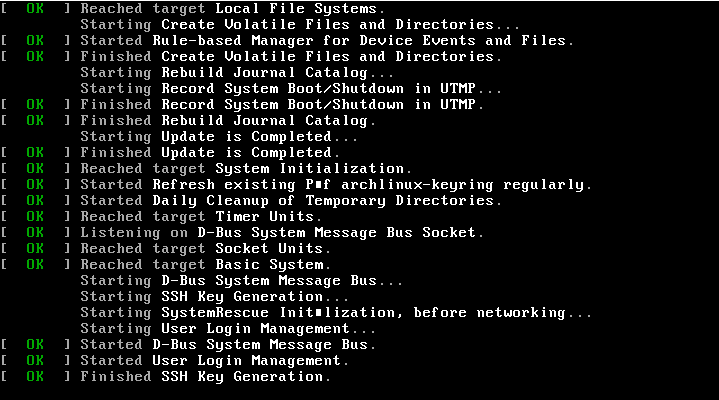Click the 'Finished Rebuild Journal Catalog' message

pos(228,121)
